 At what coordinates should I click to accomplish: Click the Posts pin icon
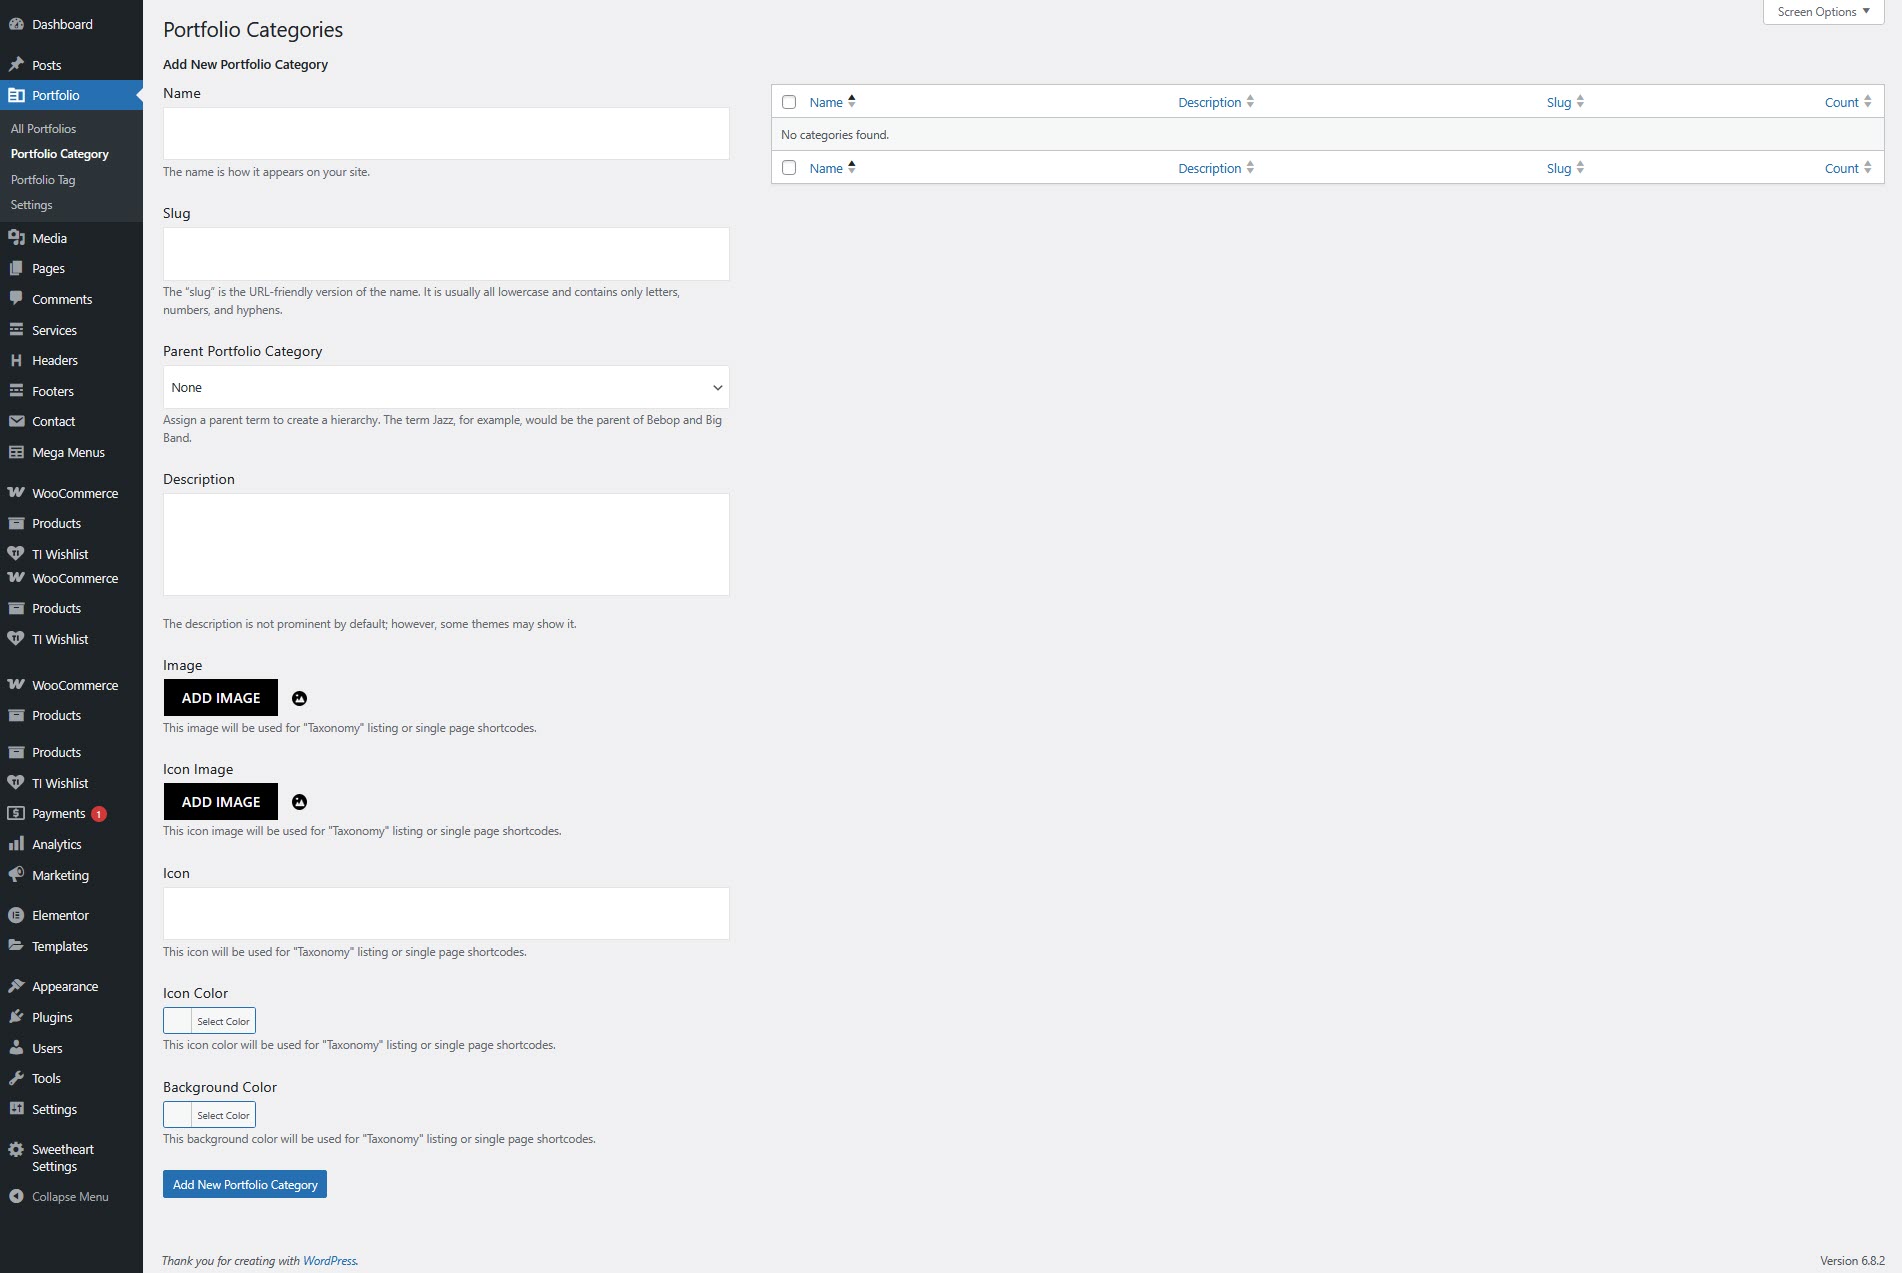[16, 65]
